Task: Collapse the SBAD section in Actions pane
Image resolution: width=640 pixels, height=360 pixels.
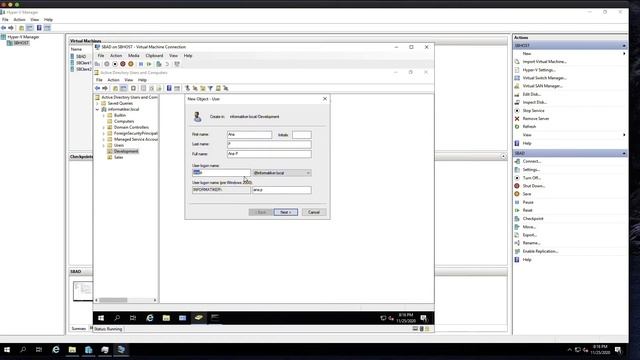Action: [x=624, y=153]
